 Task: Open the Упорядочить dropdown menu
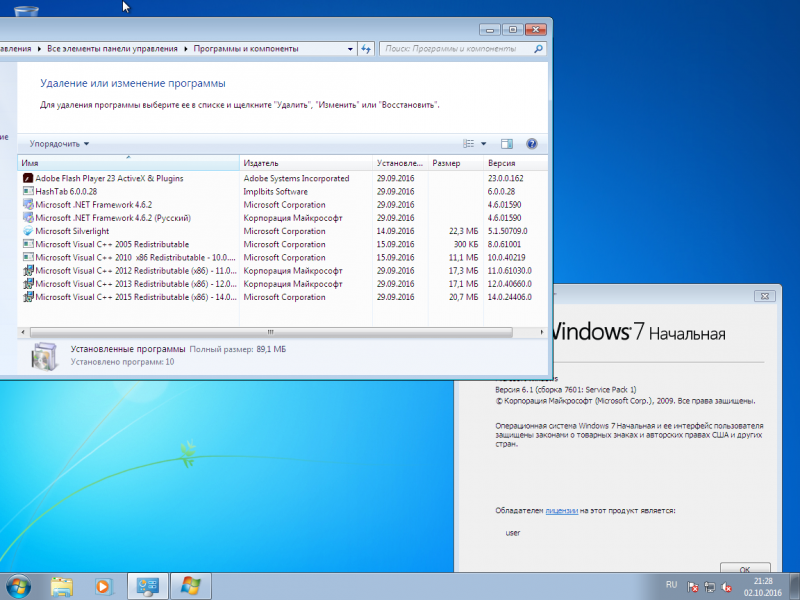point(59,144)
